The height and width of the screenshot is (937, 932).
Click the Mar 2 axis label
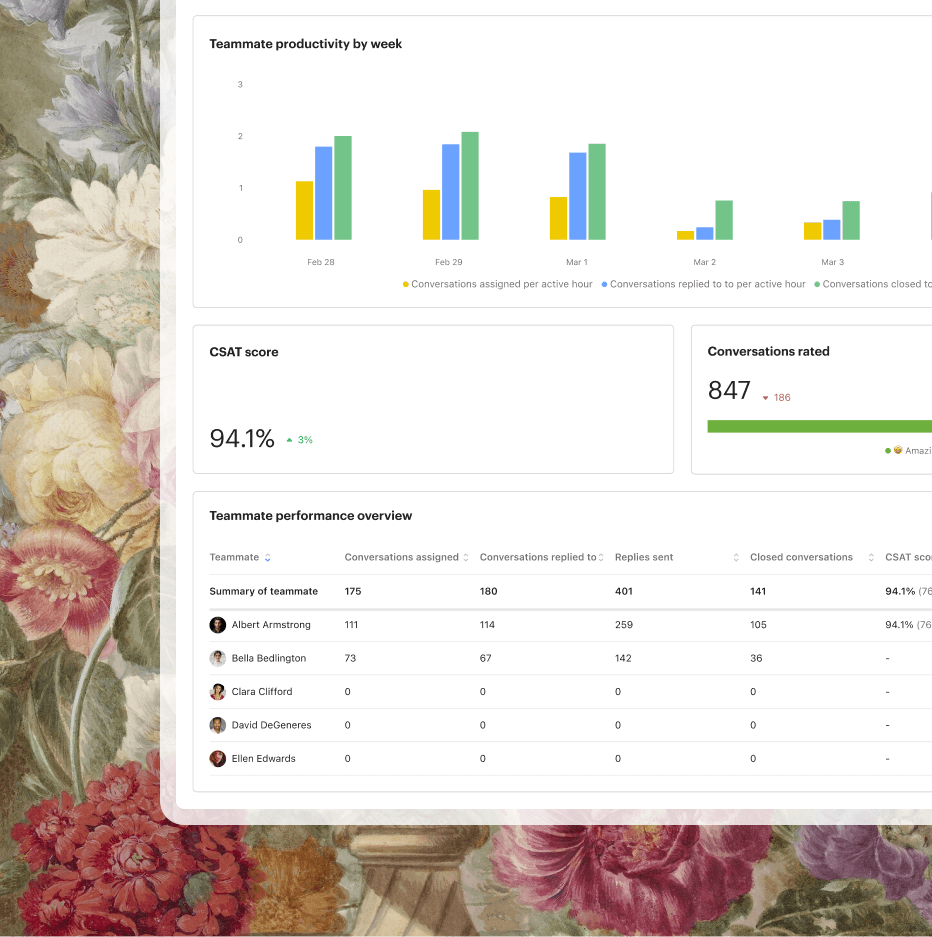pos(704,262)
